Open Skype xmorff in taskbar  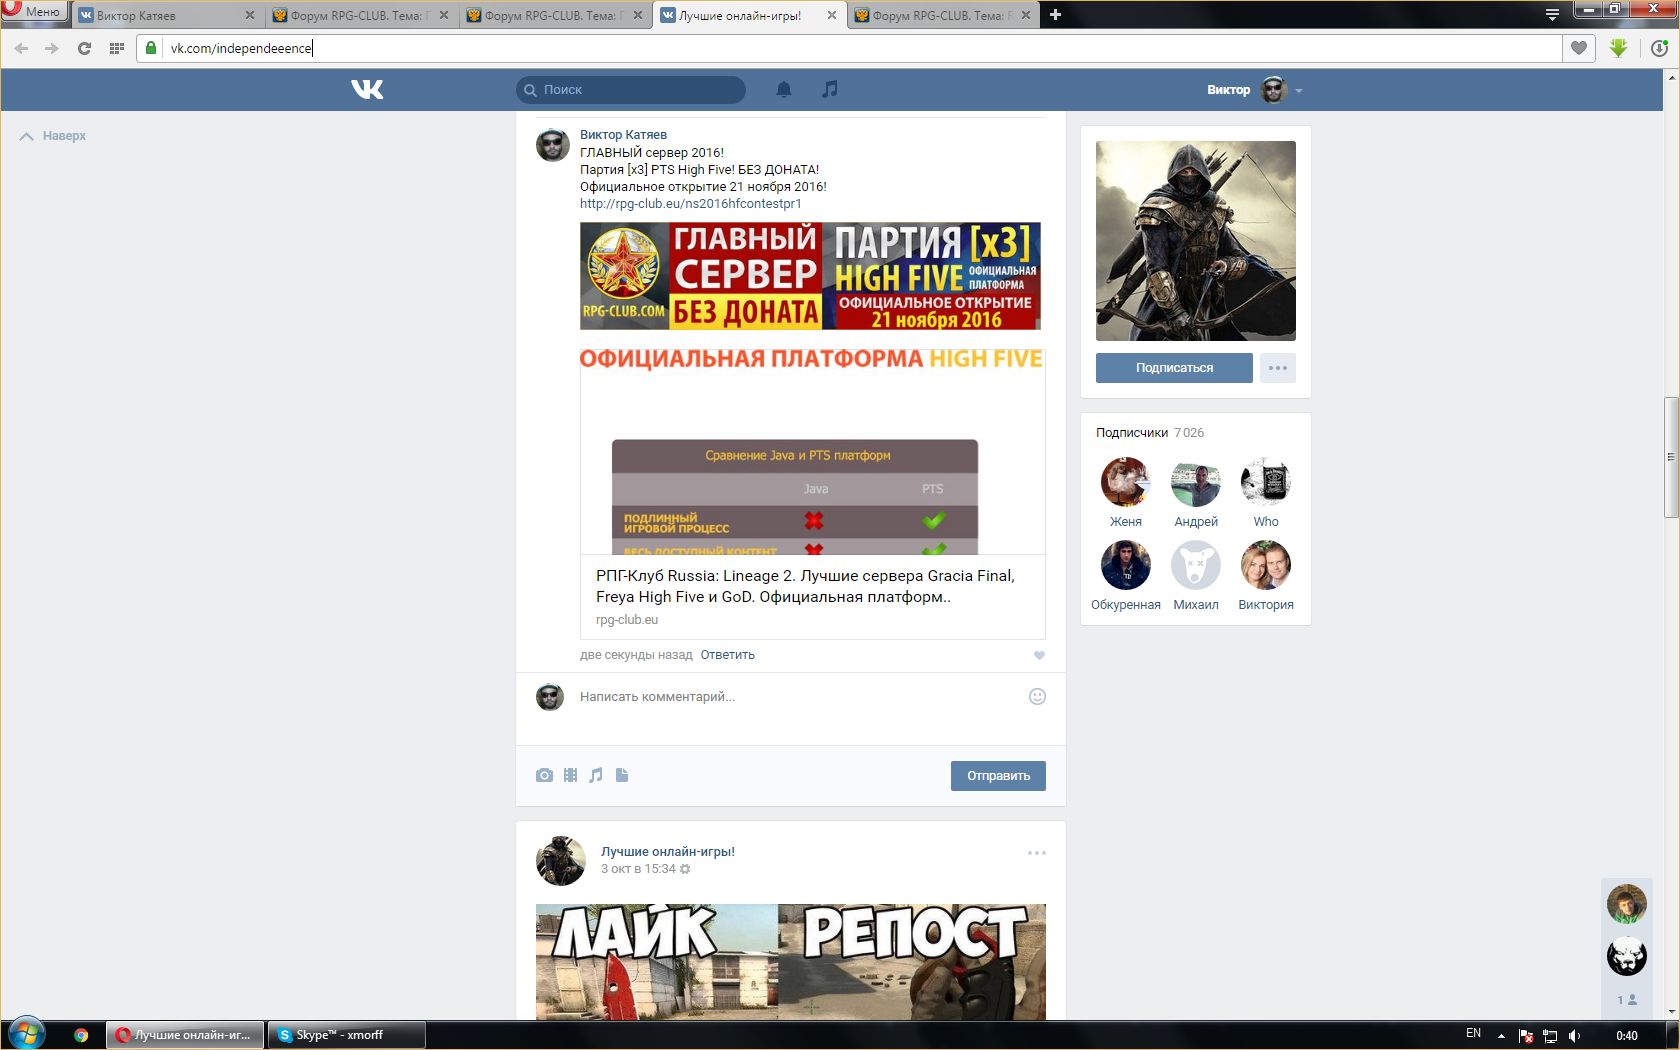pyautogui.click(x=346, y=1035)
